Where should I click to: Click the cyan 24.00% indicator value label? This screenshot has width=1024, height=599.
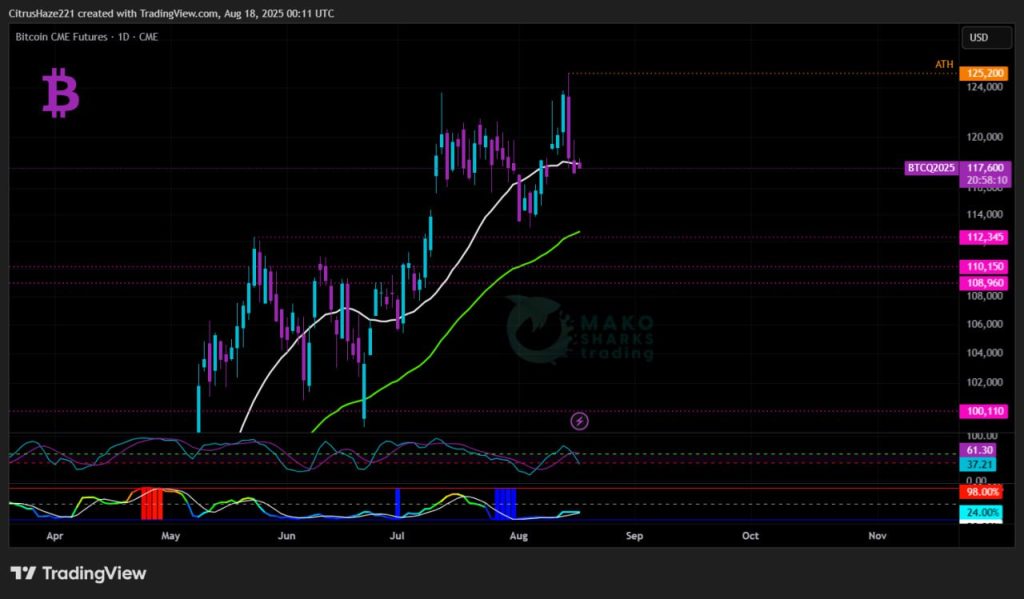[980, 512]
